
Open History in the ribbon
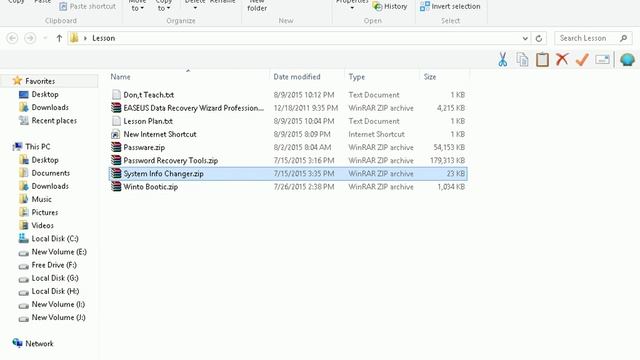(x=390, y=6)
